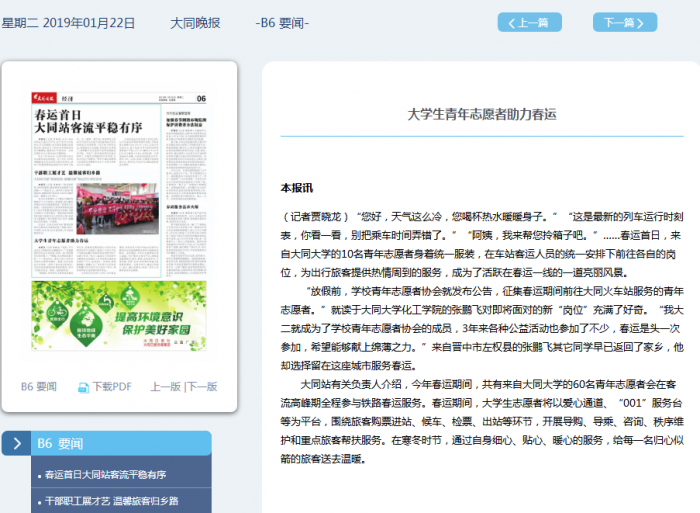700x513 pixels.
Task: Click the 大同晚报 newspaper name
Action: (195, 23)
